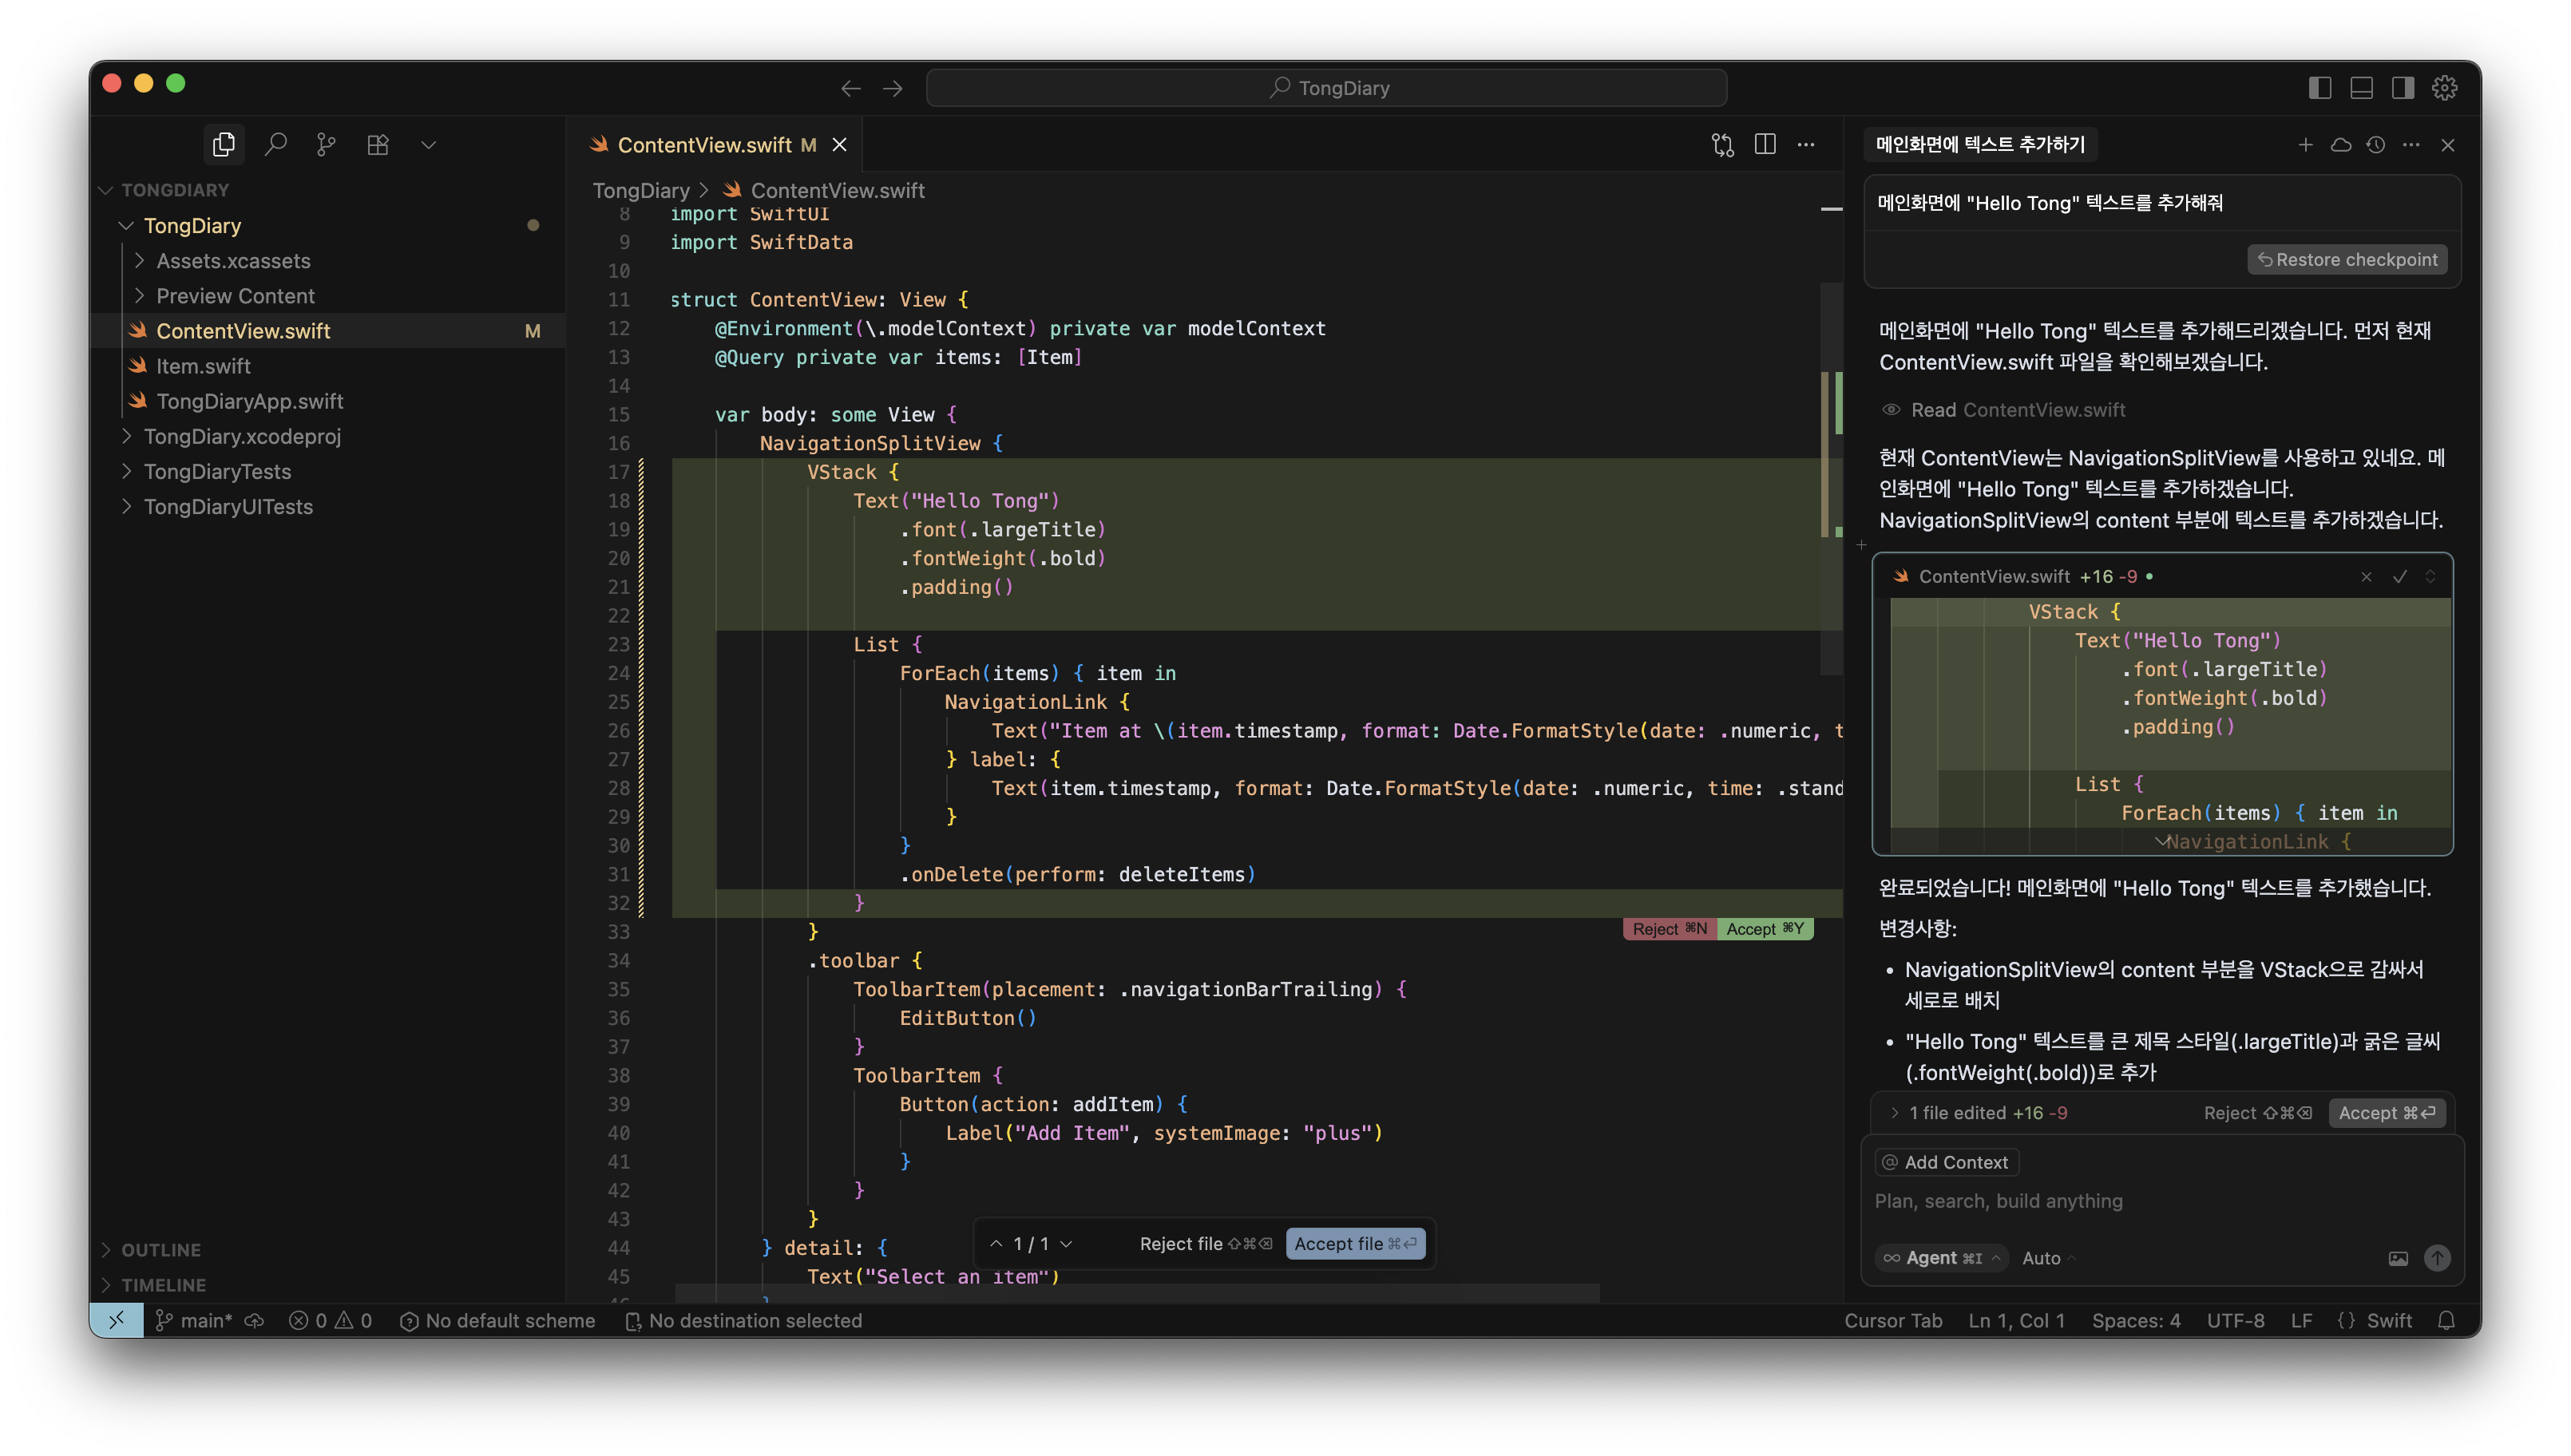Open the notifications bell in status bar
Image resolution: width=2571 pixels, height=1456 pixels.
(2446, 1321)
